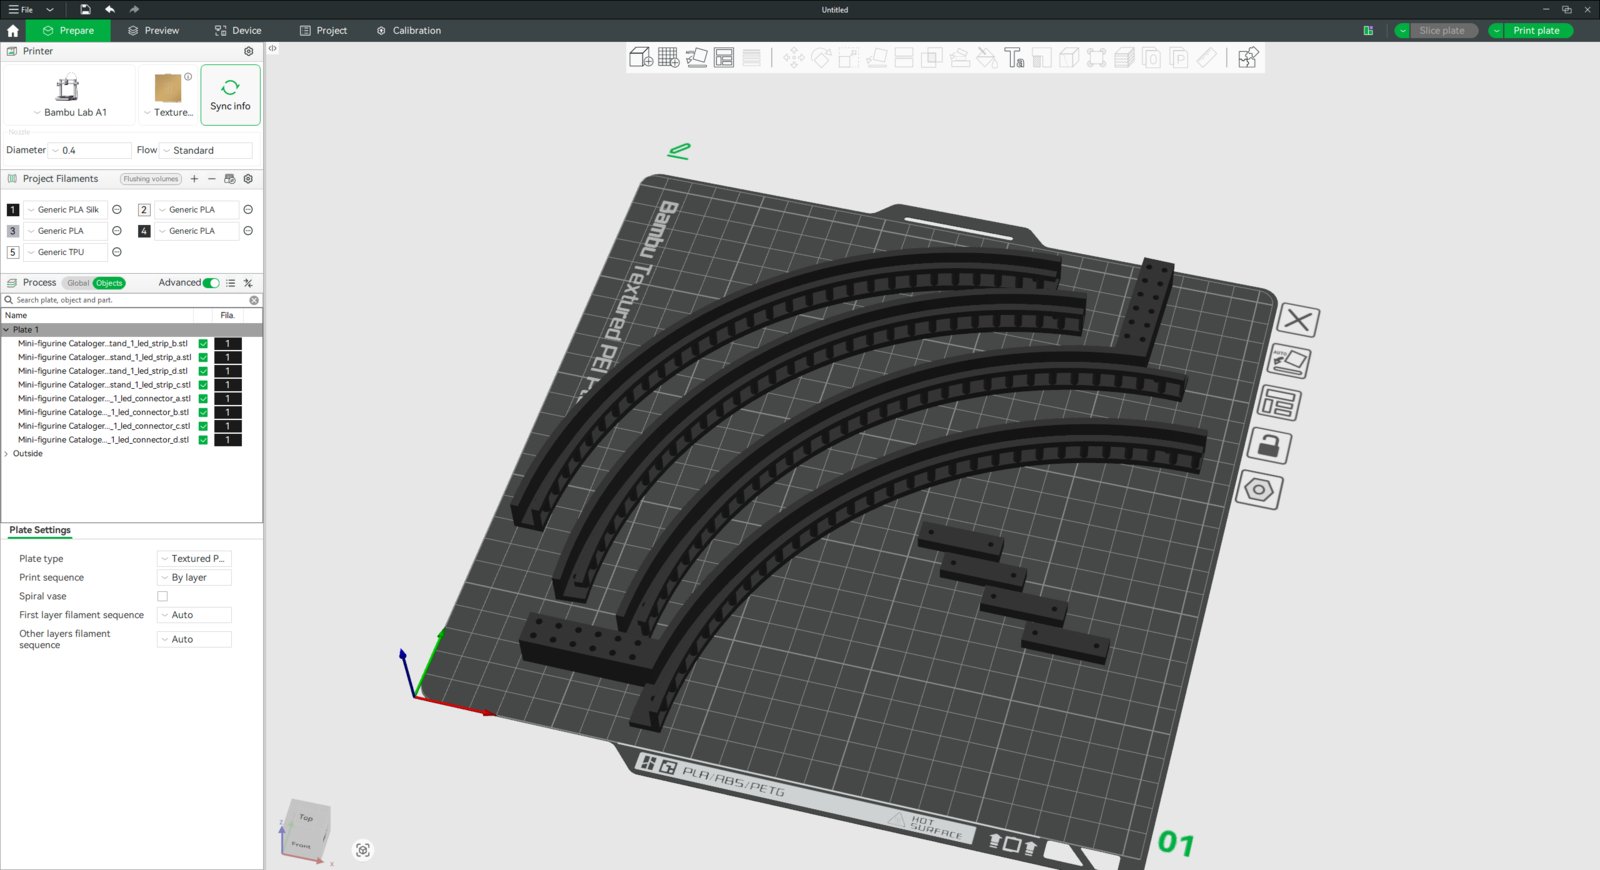Viewport: 1600px width, 870px height.
Task: Open First layer filament sequence dropdown
Action: point(194,615)
